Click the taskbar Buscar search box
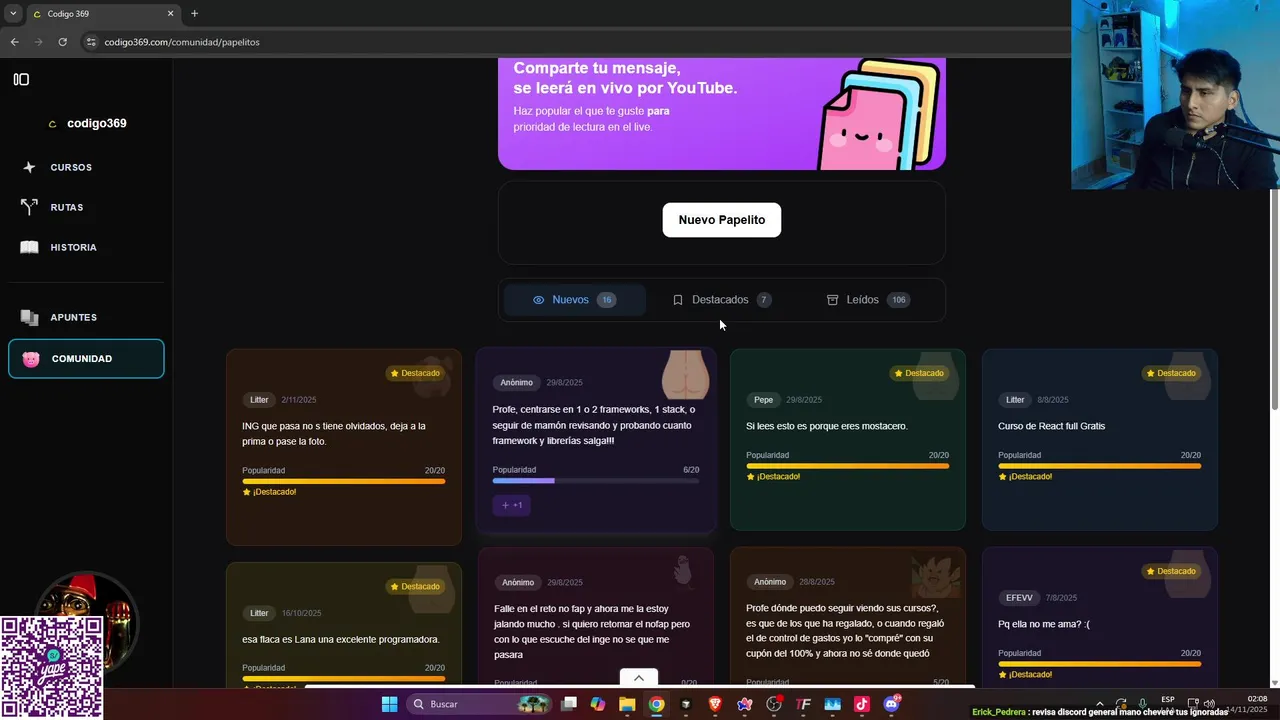The width and height of the screenshot is (1280, 720). tap(479, 704)
